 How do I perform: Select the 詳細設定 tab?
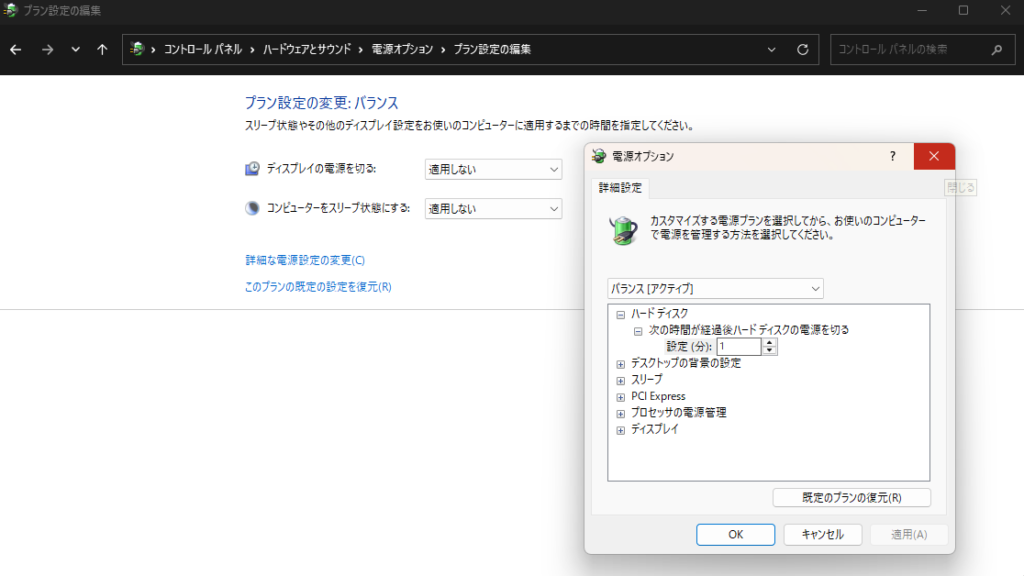click(x=621, y=188)
